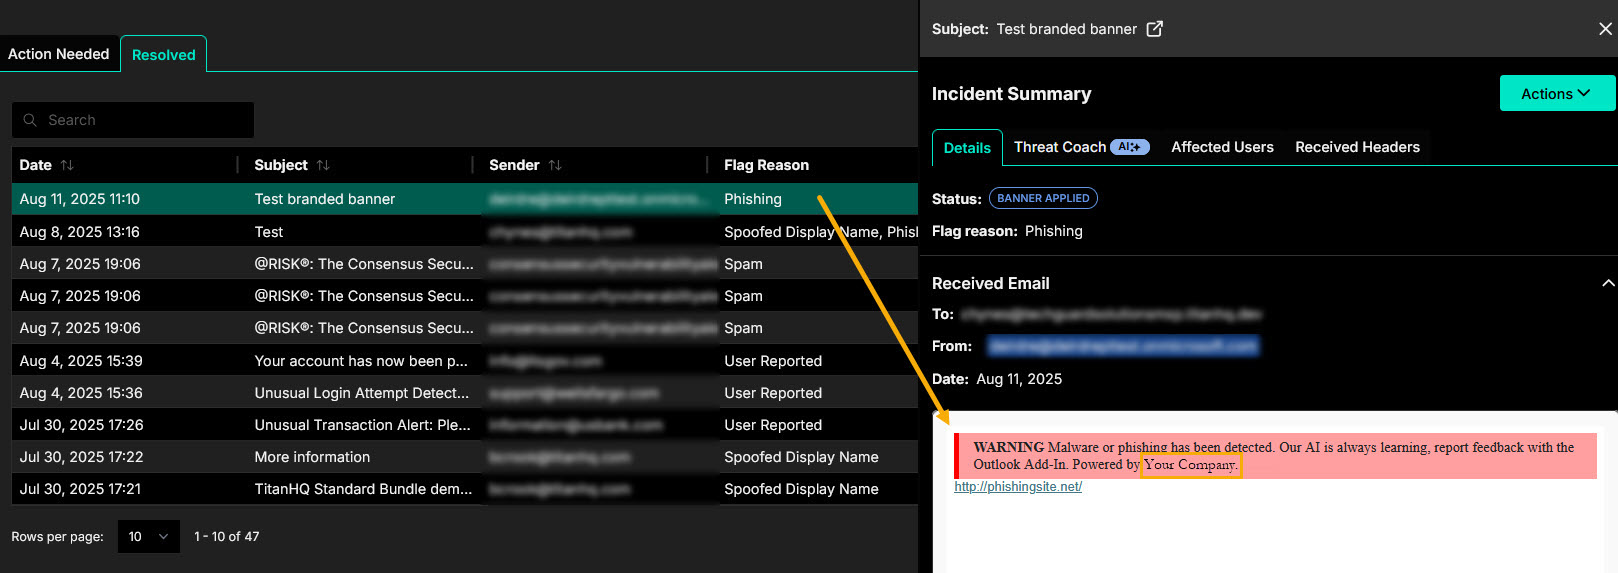Switch to Action Needed tab
The image size is (1618, 573).
[x=59, y=54]
